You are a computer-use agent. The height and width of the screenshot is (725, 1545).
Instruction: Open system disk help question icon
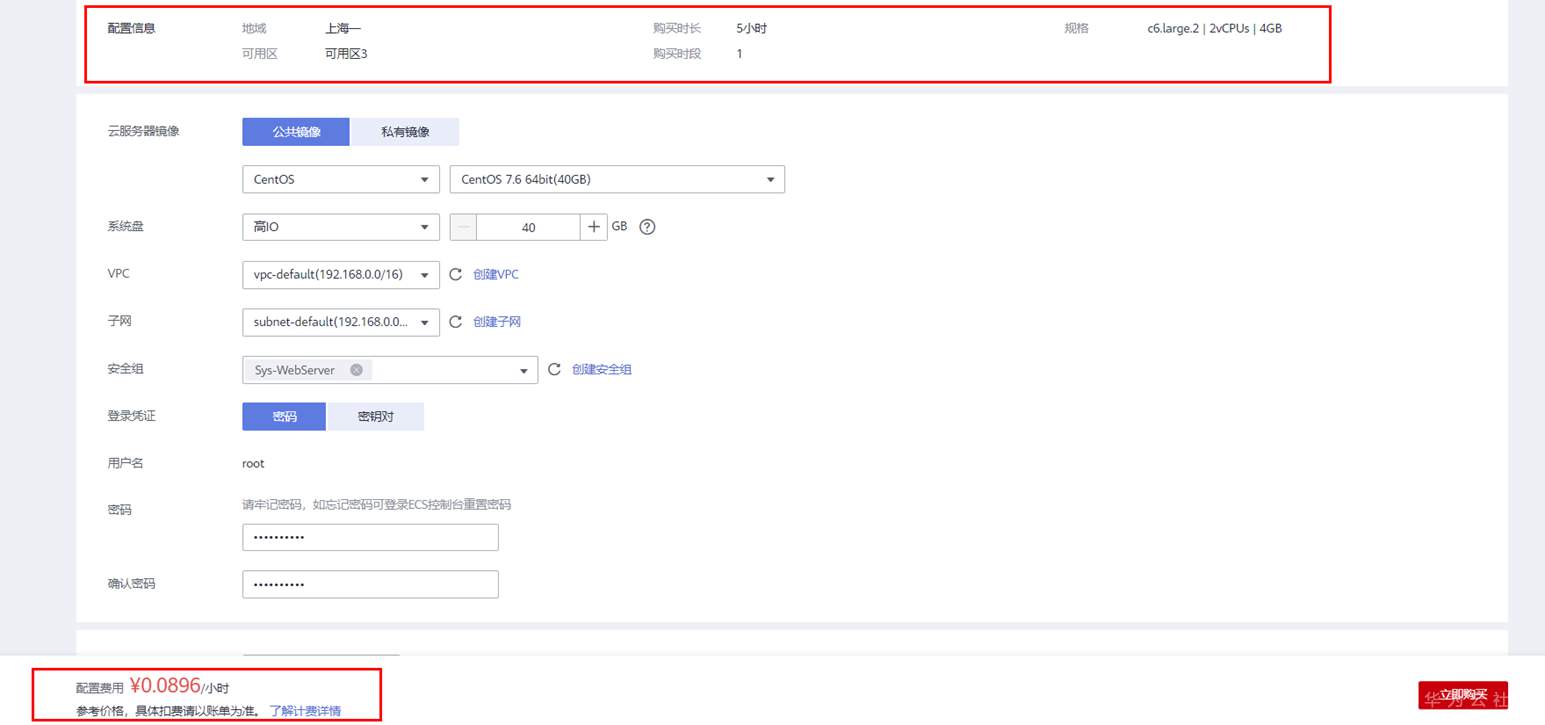pos(647,227)
